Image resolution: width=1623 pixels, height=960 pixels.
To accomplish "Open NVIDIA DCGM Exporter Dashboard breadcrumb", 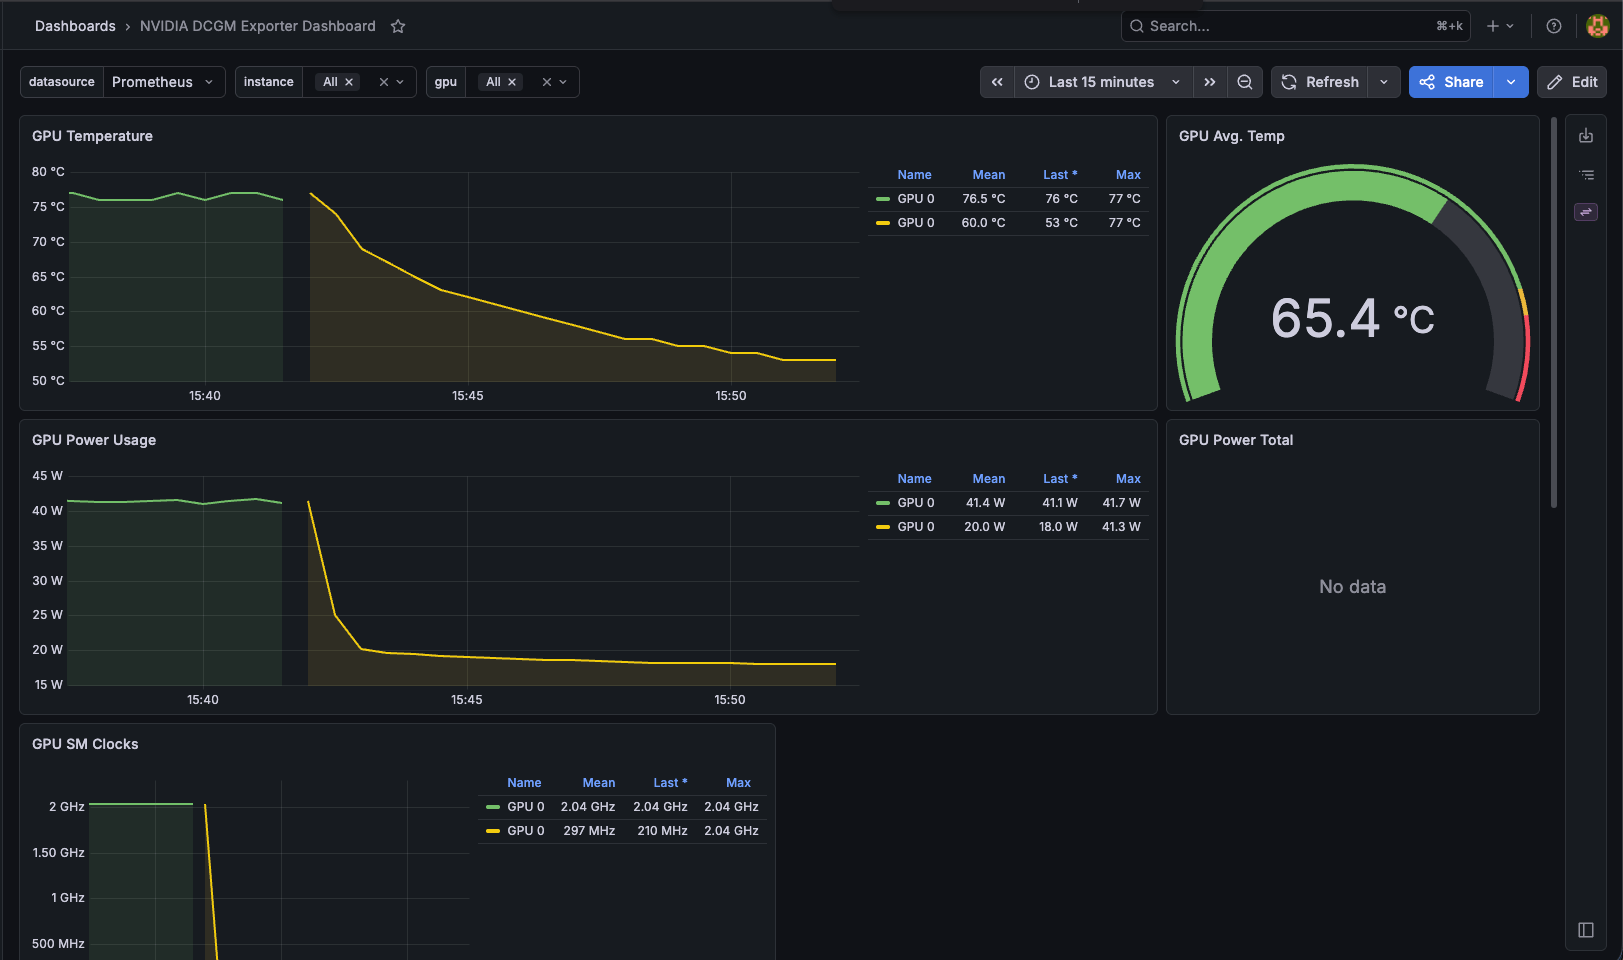I will (x=258, y=26).
